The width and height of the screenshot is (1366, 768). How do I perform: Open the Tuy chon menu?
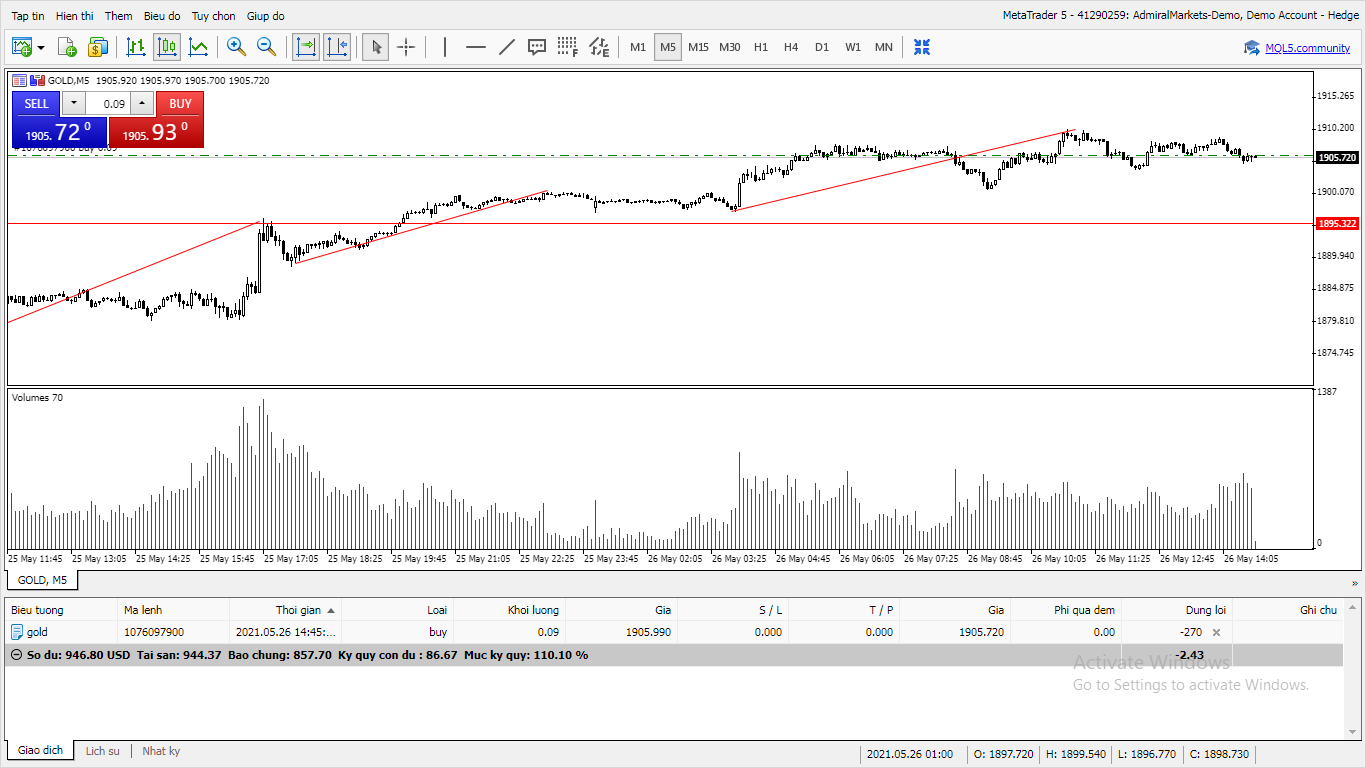pyautogui.click(x=214, y=16)
